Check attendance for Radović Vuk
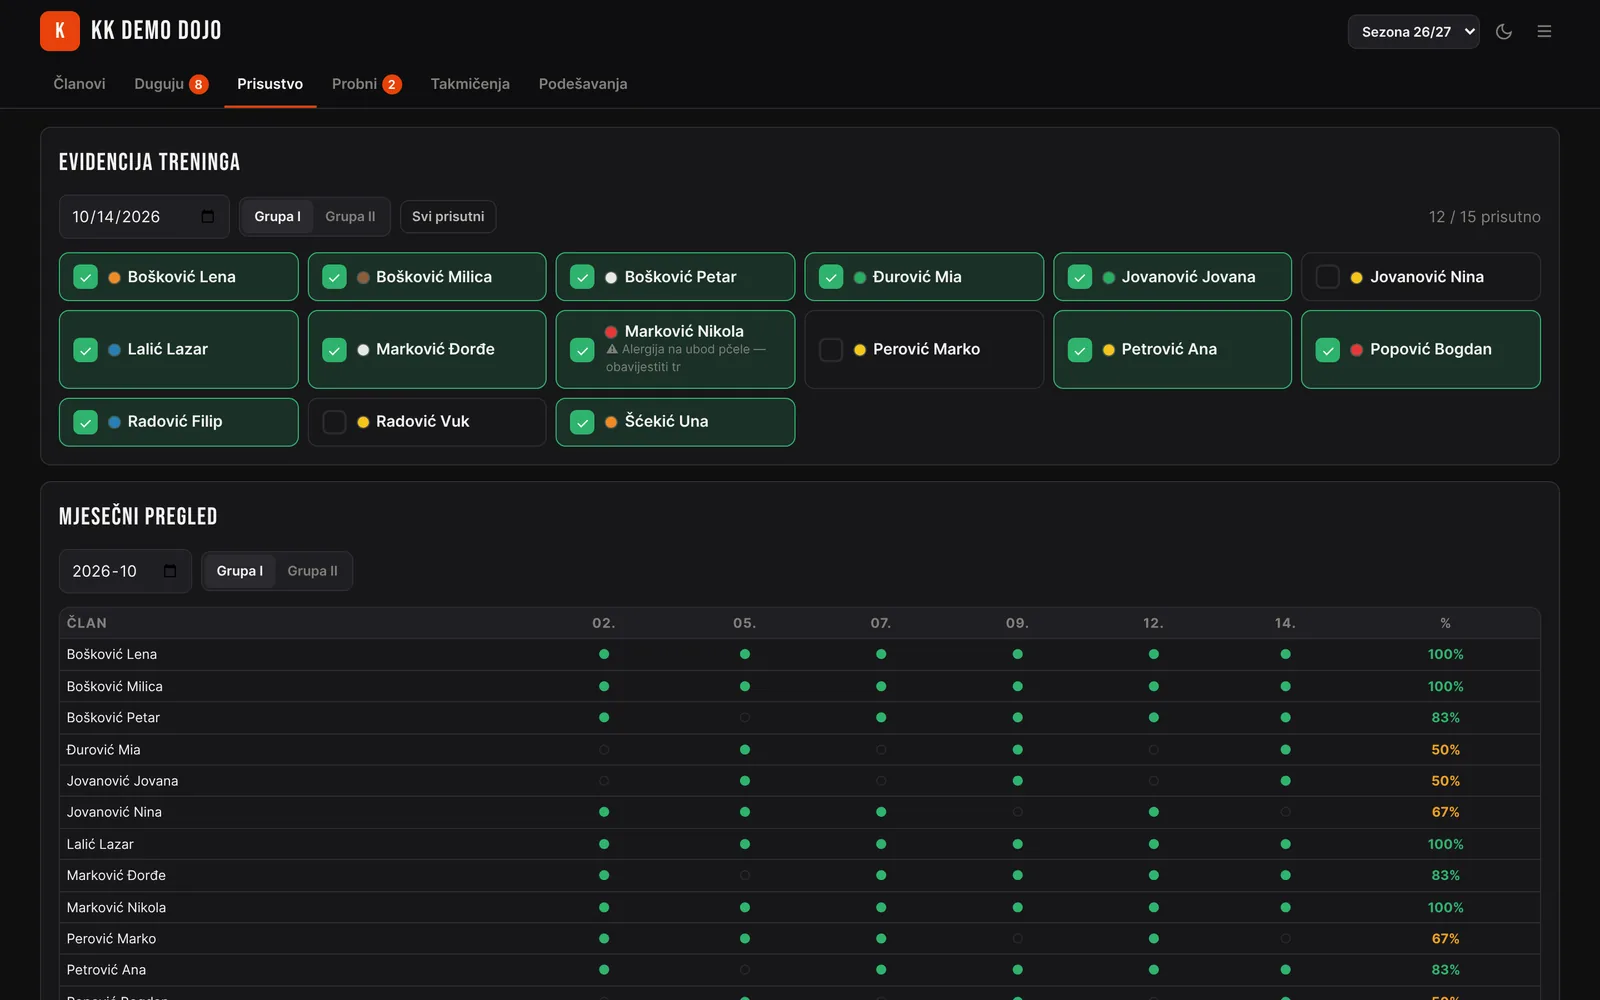The width and height of the screenshot is (1600, 1000). [x=335, y=422]
